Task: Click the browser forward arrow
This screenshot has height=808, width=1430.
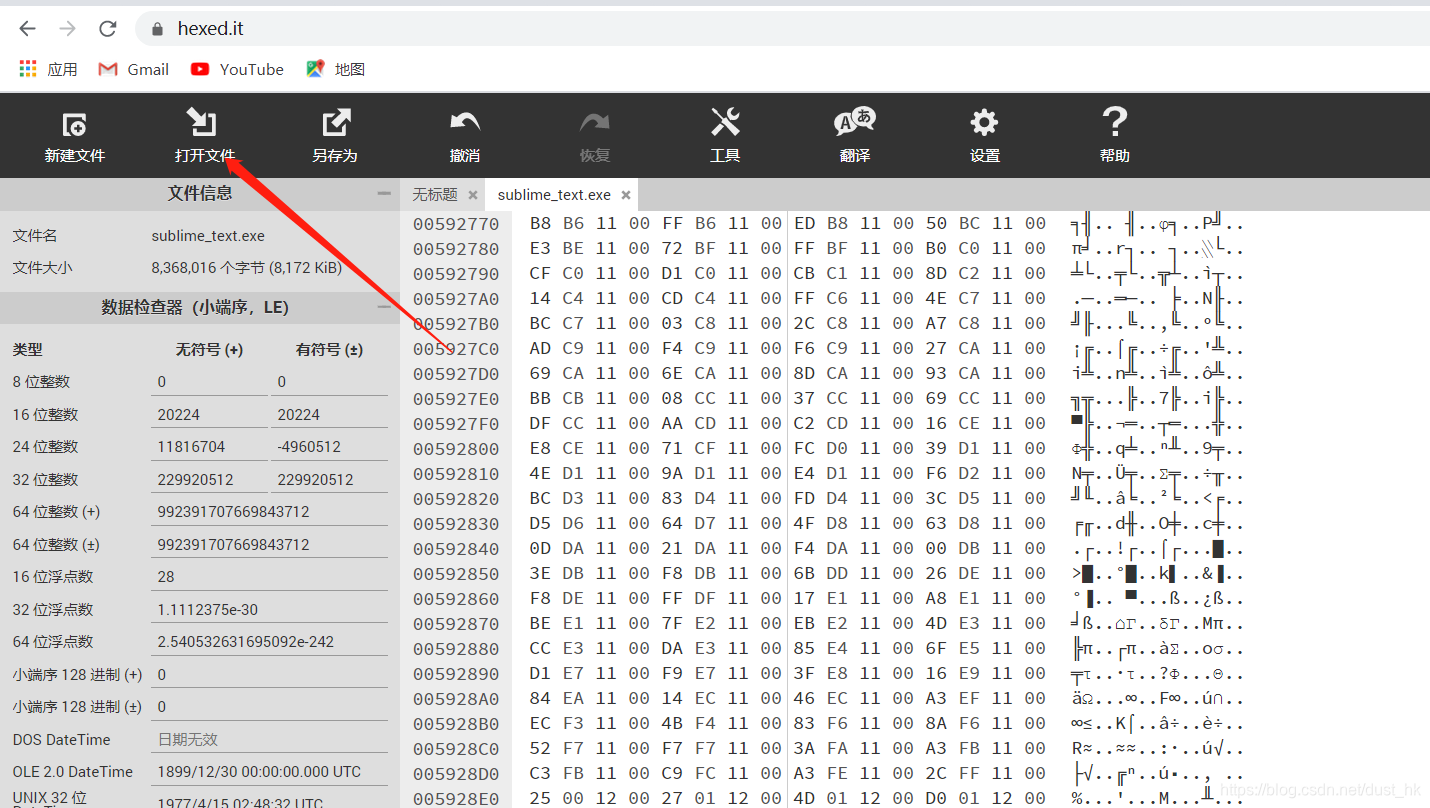Action: 67,29
